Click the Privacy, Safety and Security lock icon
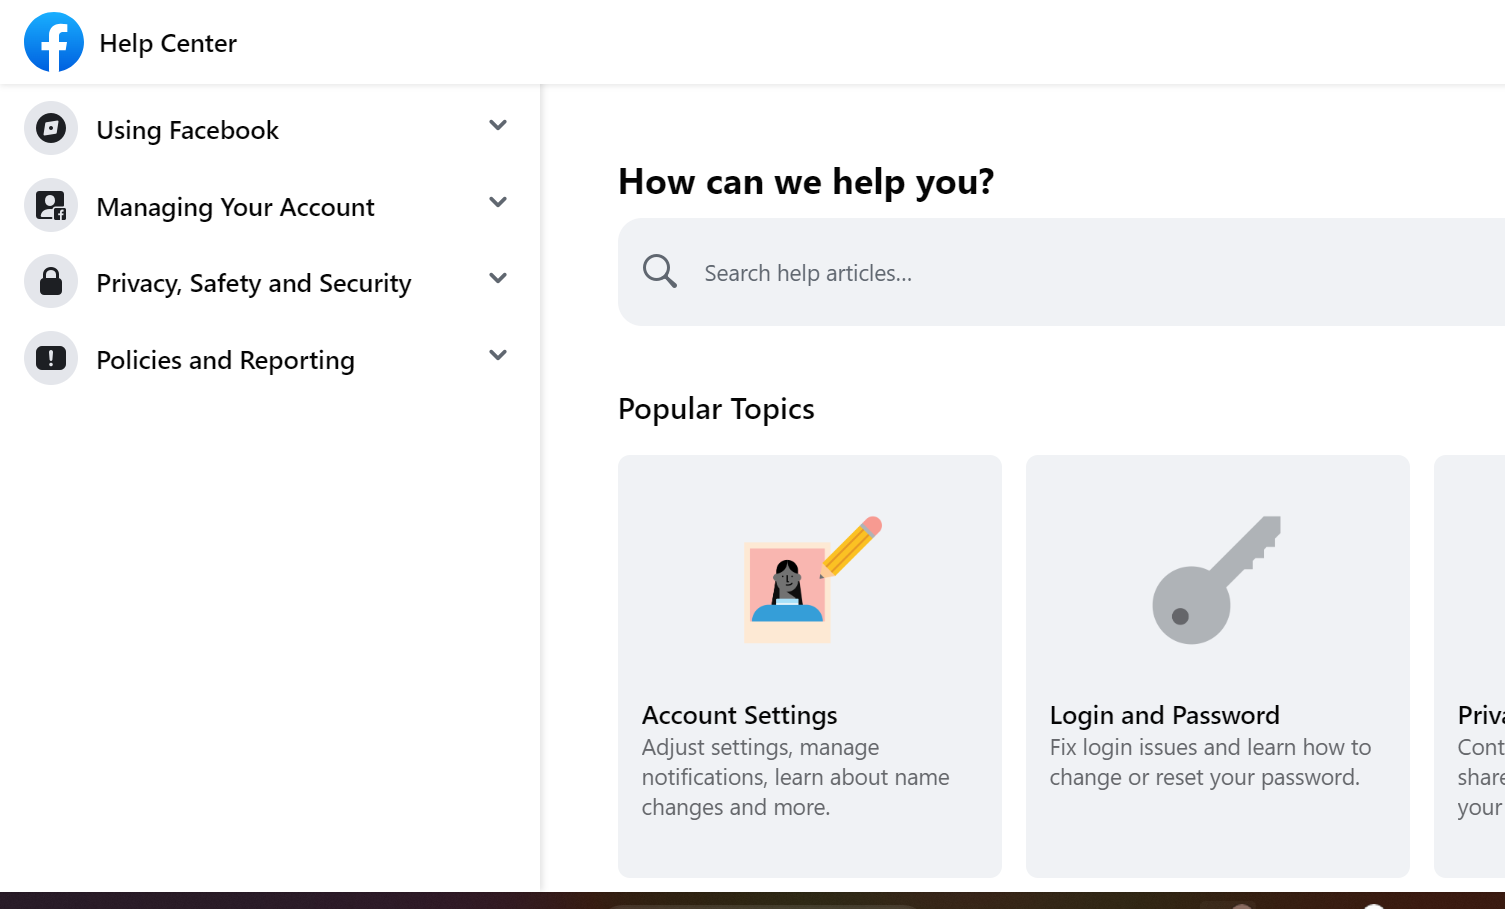 (51, 281)
